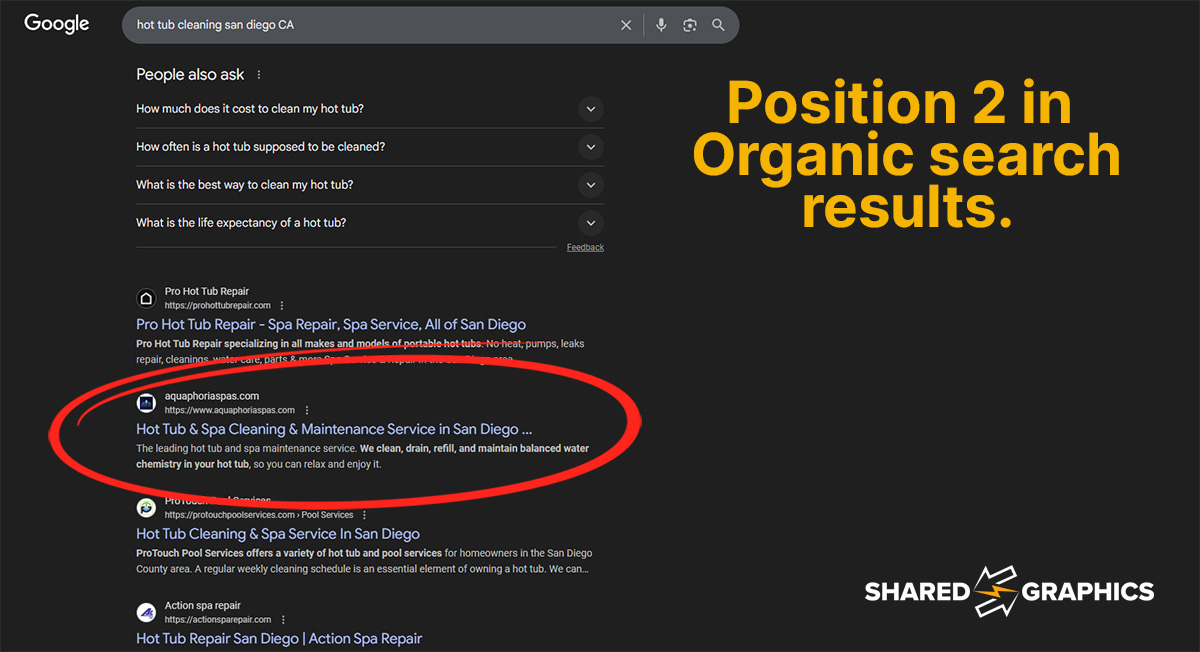Screen dimensions: 1200x652
Task: Open 'Hot Tub & Spa Cleaning & Maintenance' result
Action: (x=334, y=429)
